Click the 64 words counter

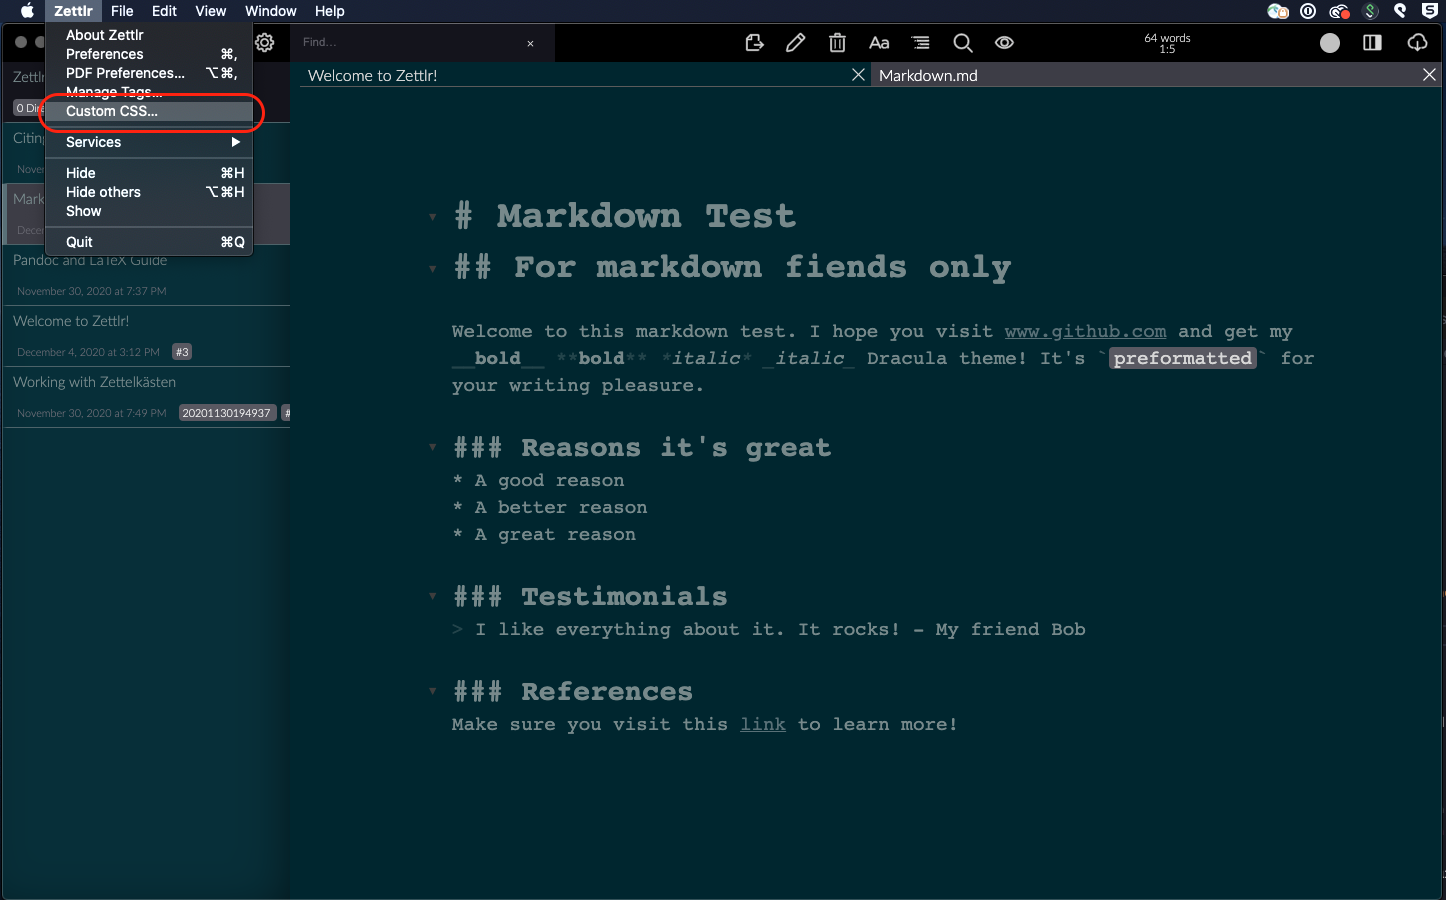(1167, 38)
